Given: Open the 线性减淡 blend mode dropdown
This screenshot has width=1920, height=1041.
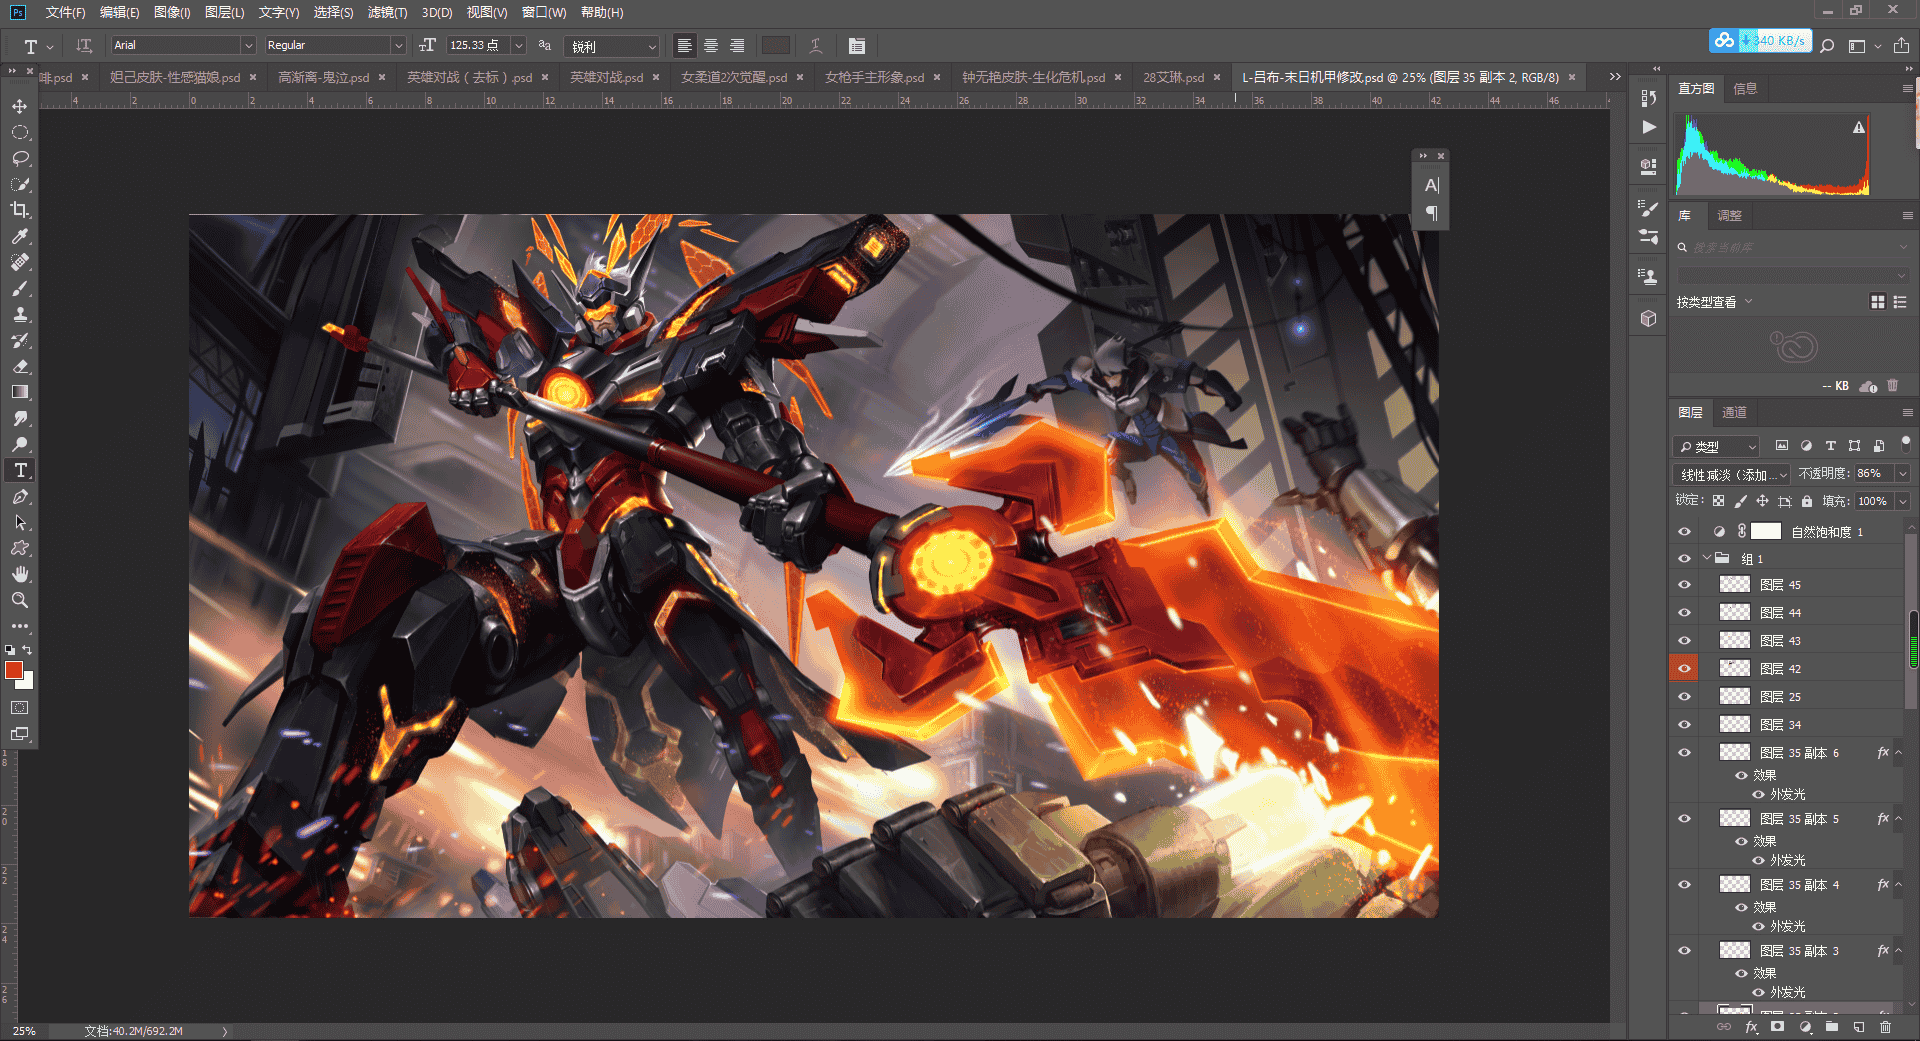Looking at the screenshot, I should tap(1732, 474).
